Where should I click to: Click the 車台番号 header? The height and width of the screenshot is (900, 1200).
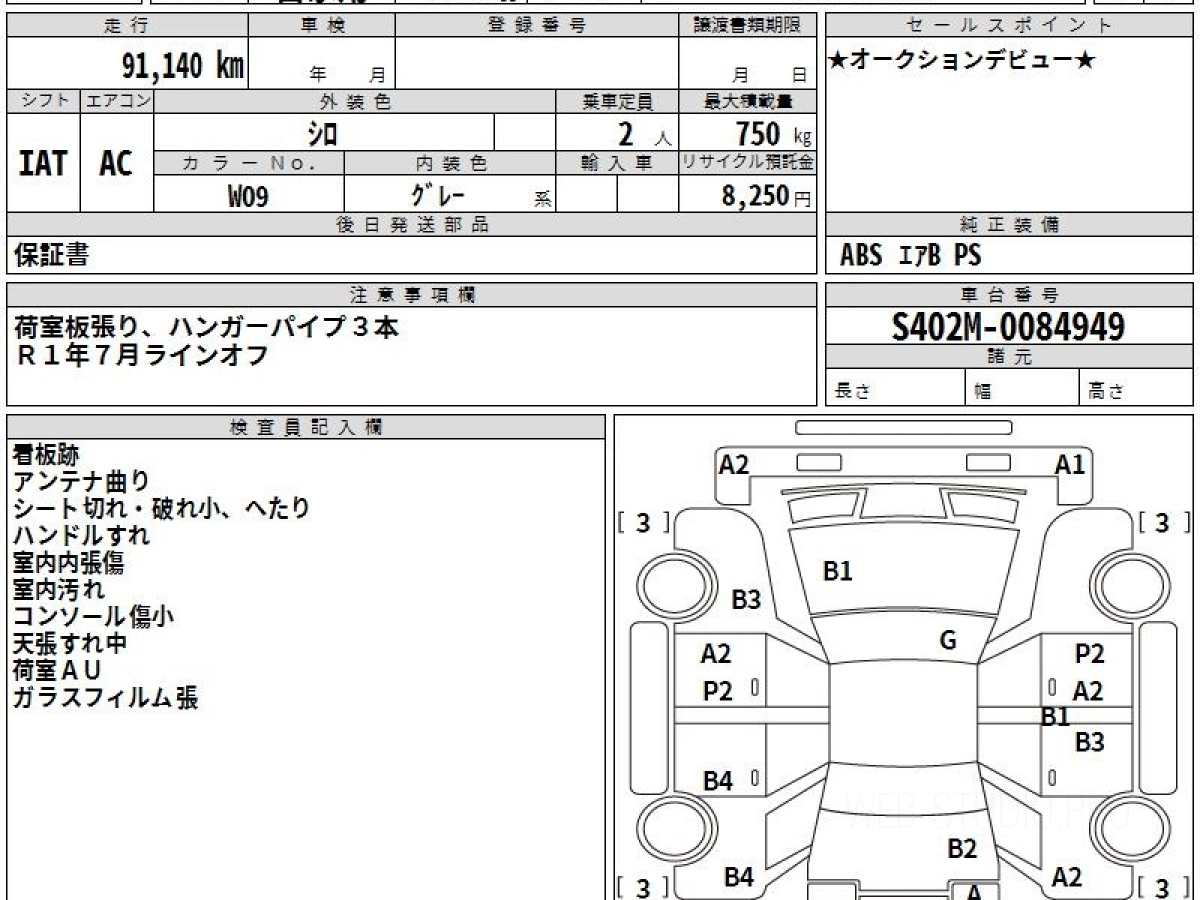click(1009, 295)
